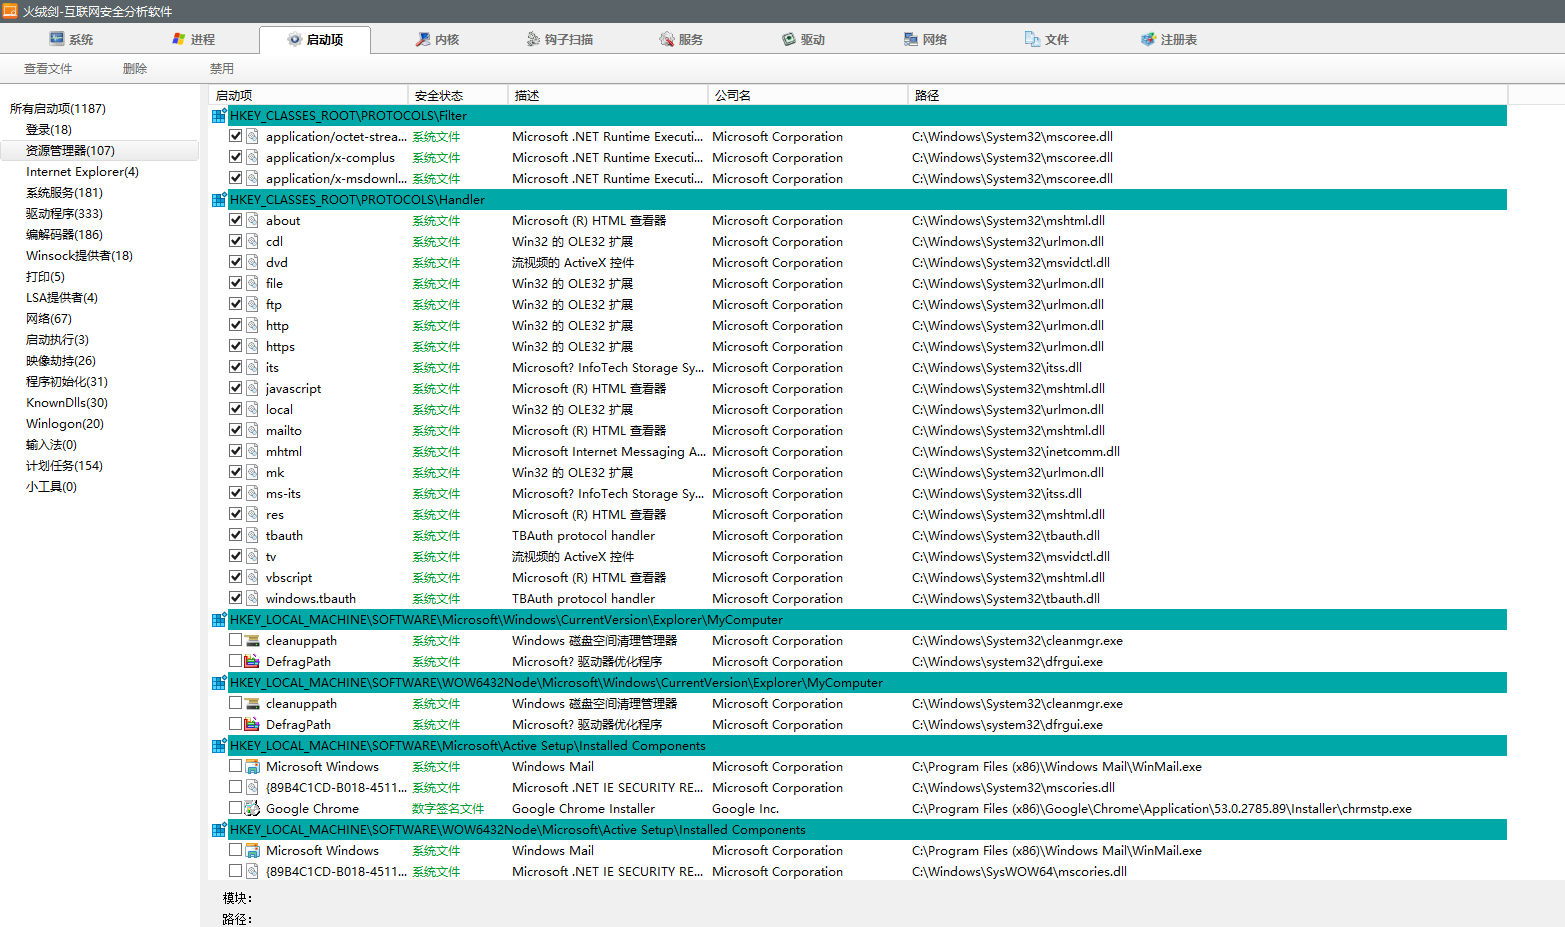Click the first cleanuppath entry icon

[x=252, y=641]
